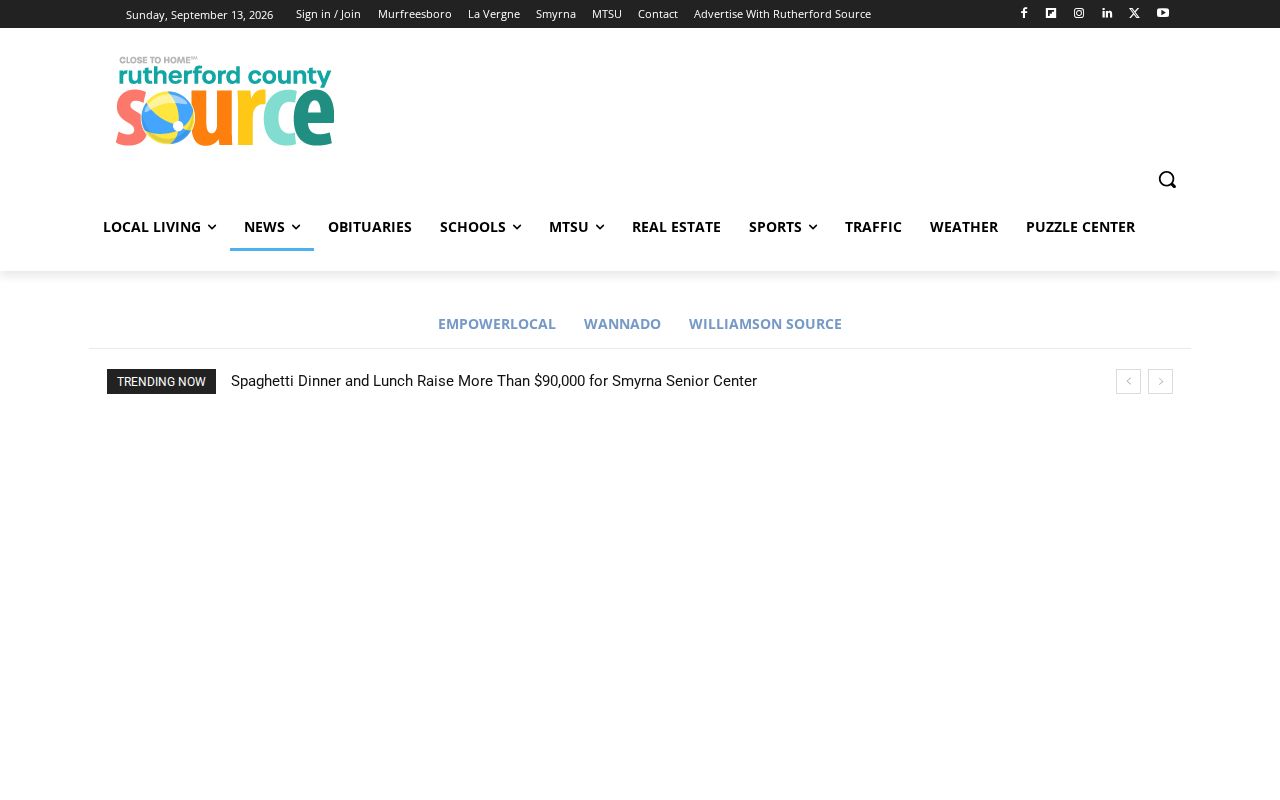The image size is (1280, 800).
Task: Show previous trending story arrow
Action: pyautogui.click(x=1128, y=381)
